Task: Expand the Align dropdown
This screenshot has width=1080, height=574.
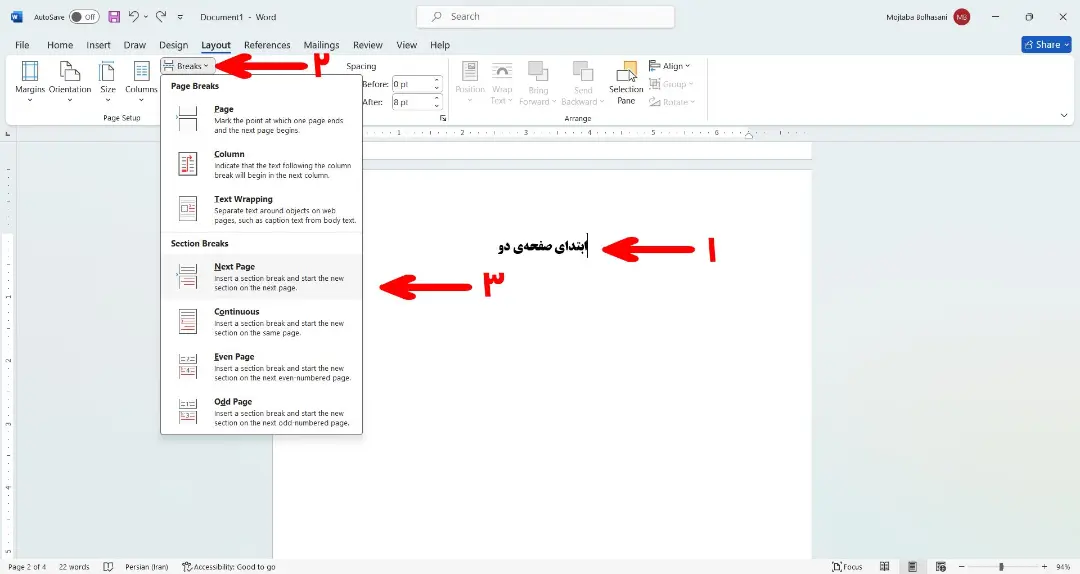Action: coord(669,66)
